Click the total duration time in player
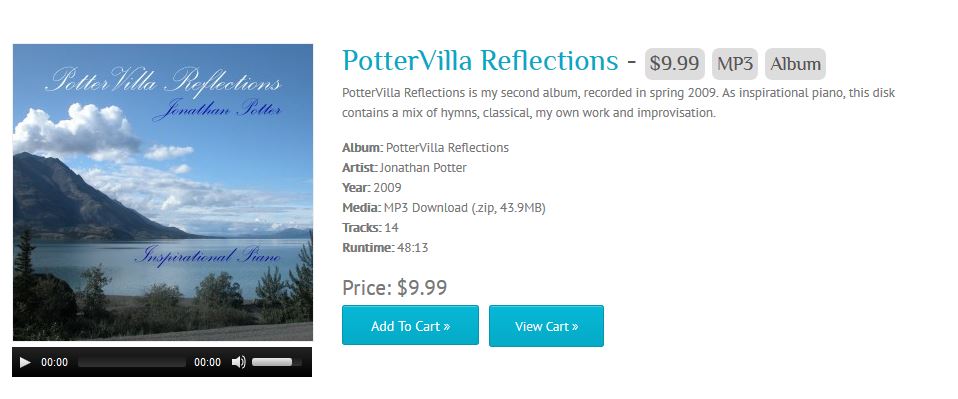The width and height of the screenshot is (958, 399). tap(208, 362)
